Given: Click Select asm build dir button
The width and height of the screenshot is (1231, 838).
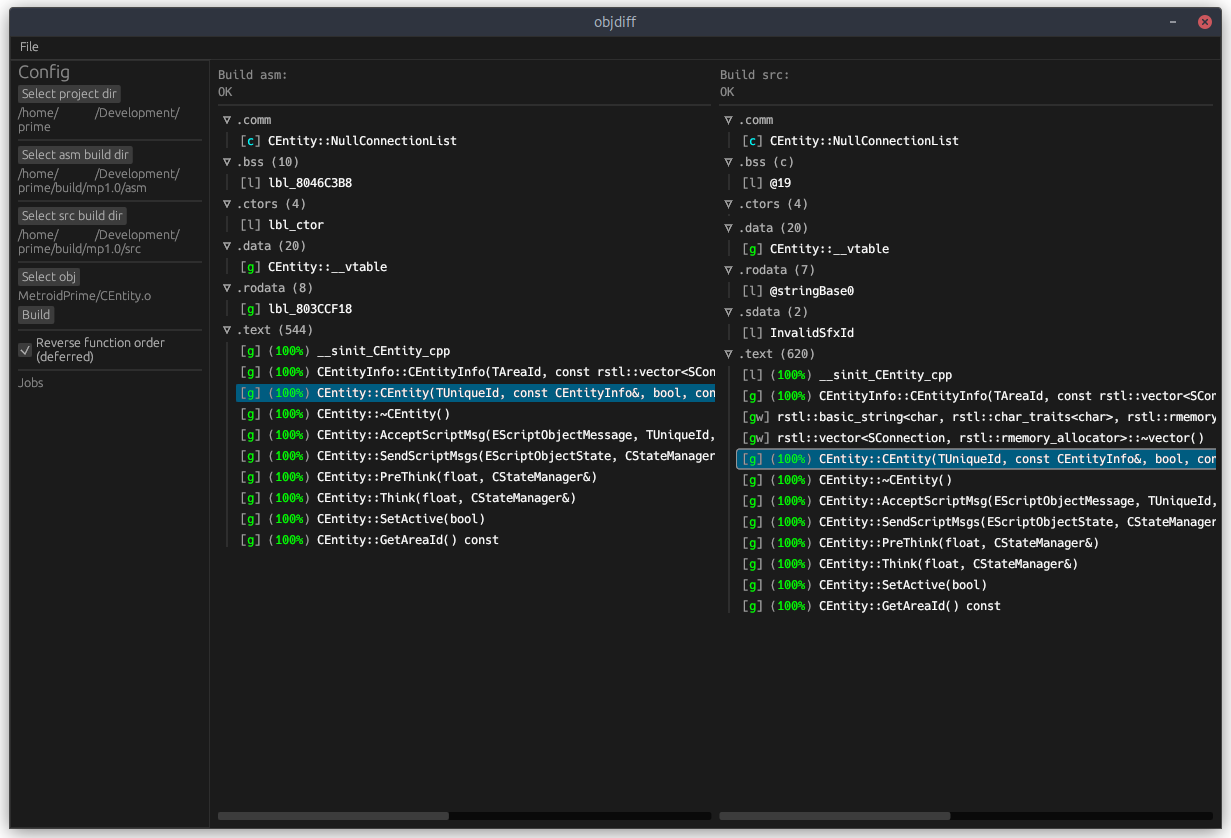Looking at the screenshot, I should point(75,155).
